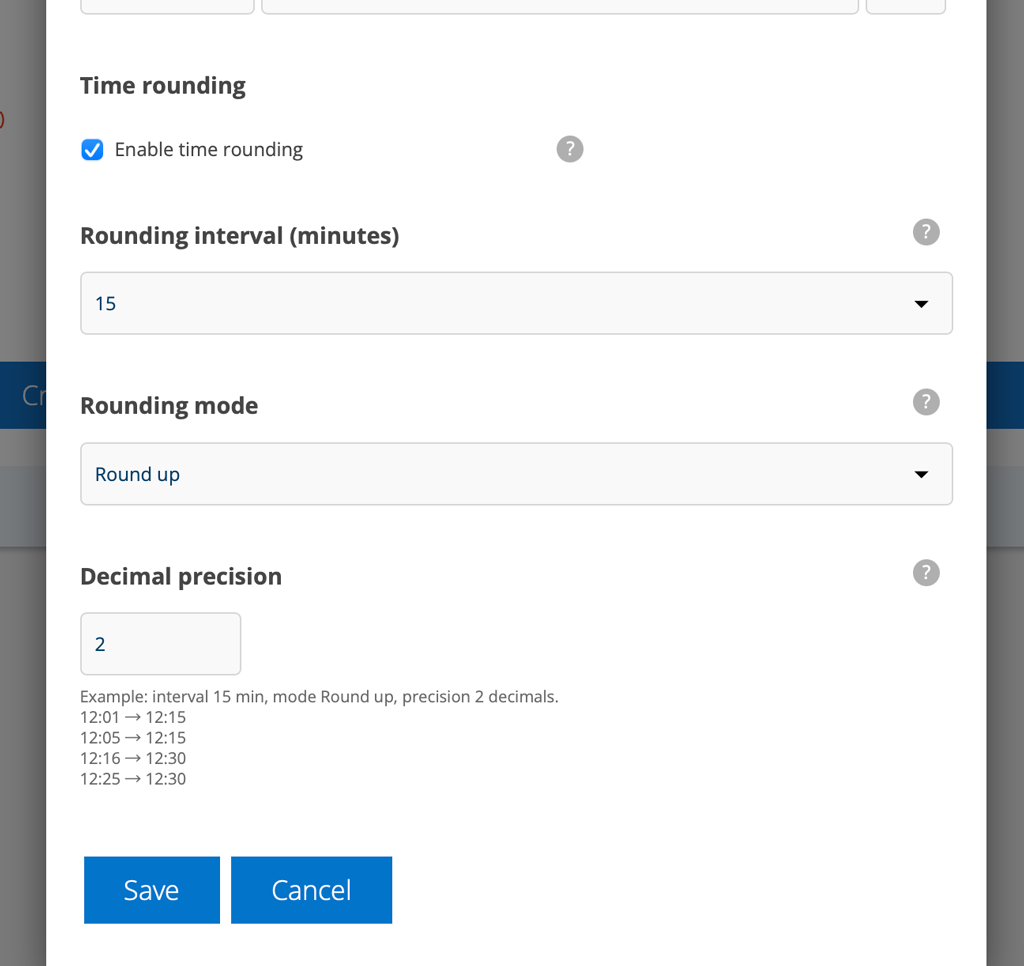Image resolution: width=1024 pixels, height=966 pixels.
Task: Click the 'Time rounding' section heading
Action: click(x=163, y=86)
